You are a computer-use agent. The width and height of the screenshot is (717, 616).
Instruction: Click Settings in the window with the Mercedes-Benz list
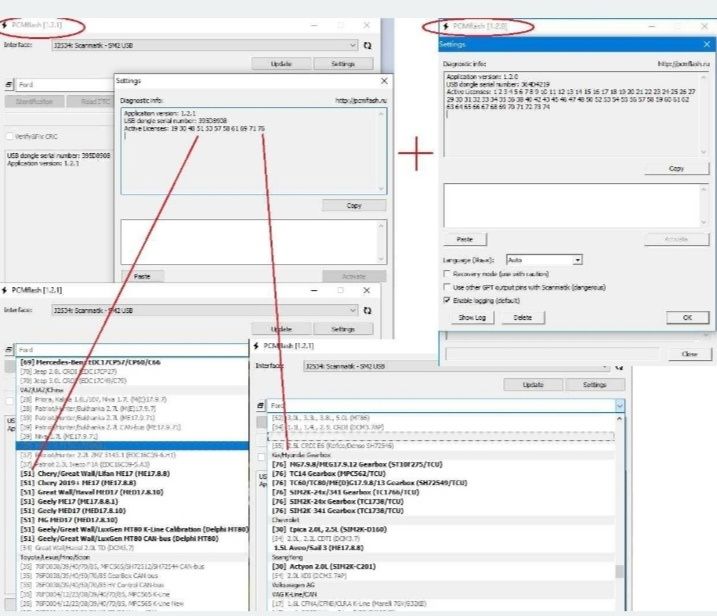(x=343, y=329)
